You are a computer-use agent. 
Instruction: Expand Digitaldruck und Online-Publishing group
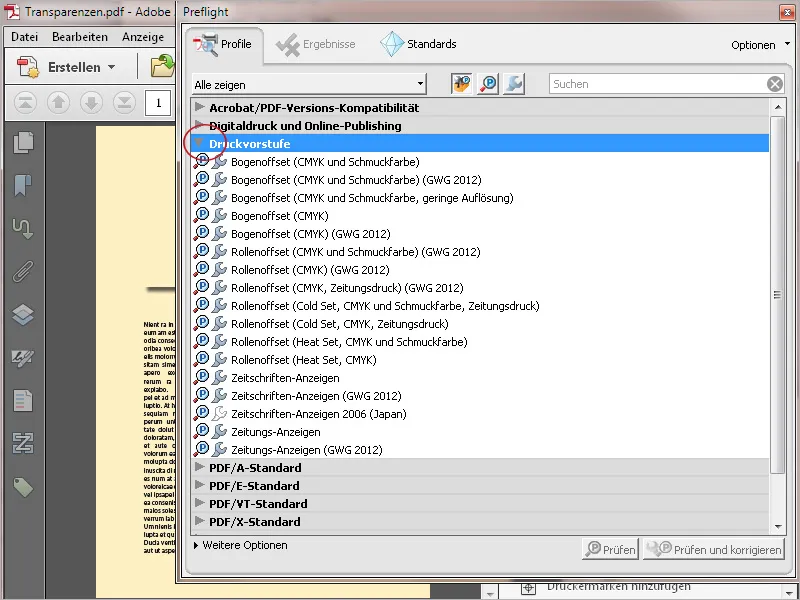(200, 124)
